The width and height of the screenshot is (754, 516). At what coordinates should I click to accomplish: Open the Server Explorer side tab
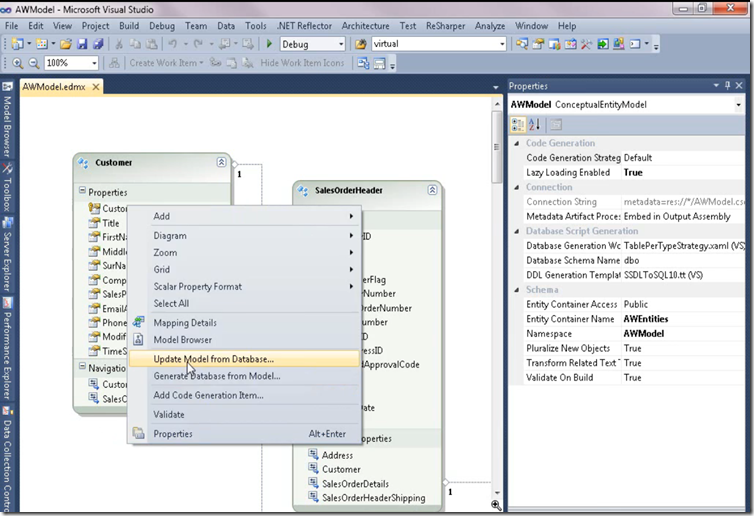click(x=7, y=255)
